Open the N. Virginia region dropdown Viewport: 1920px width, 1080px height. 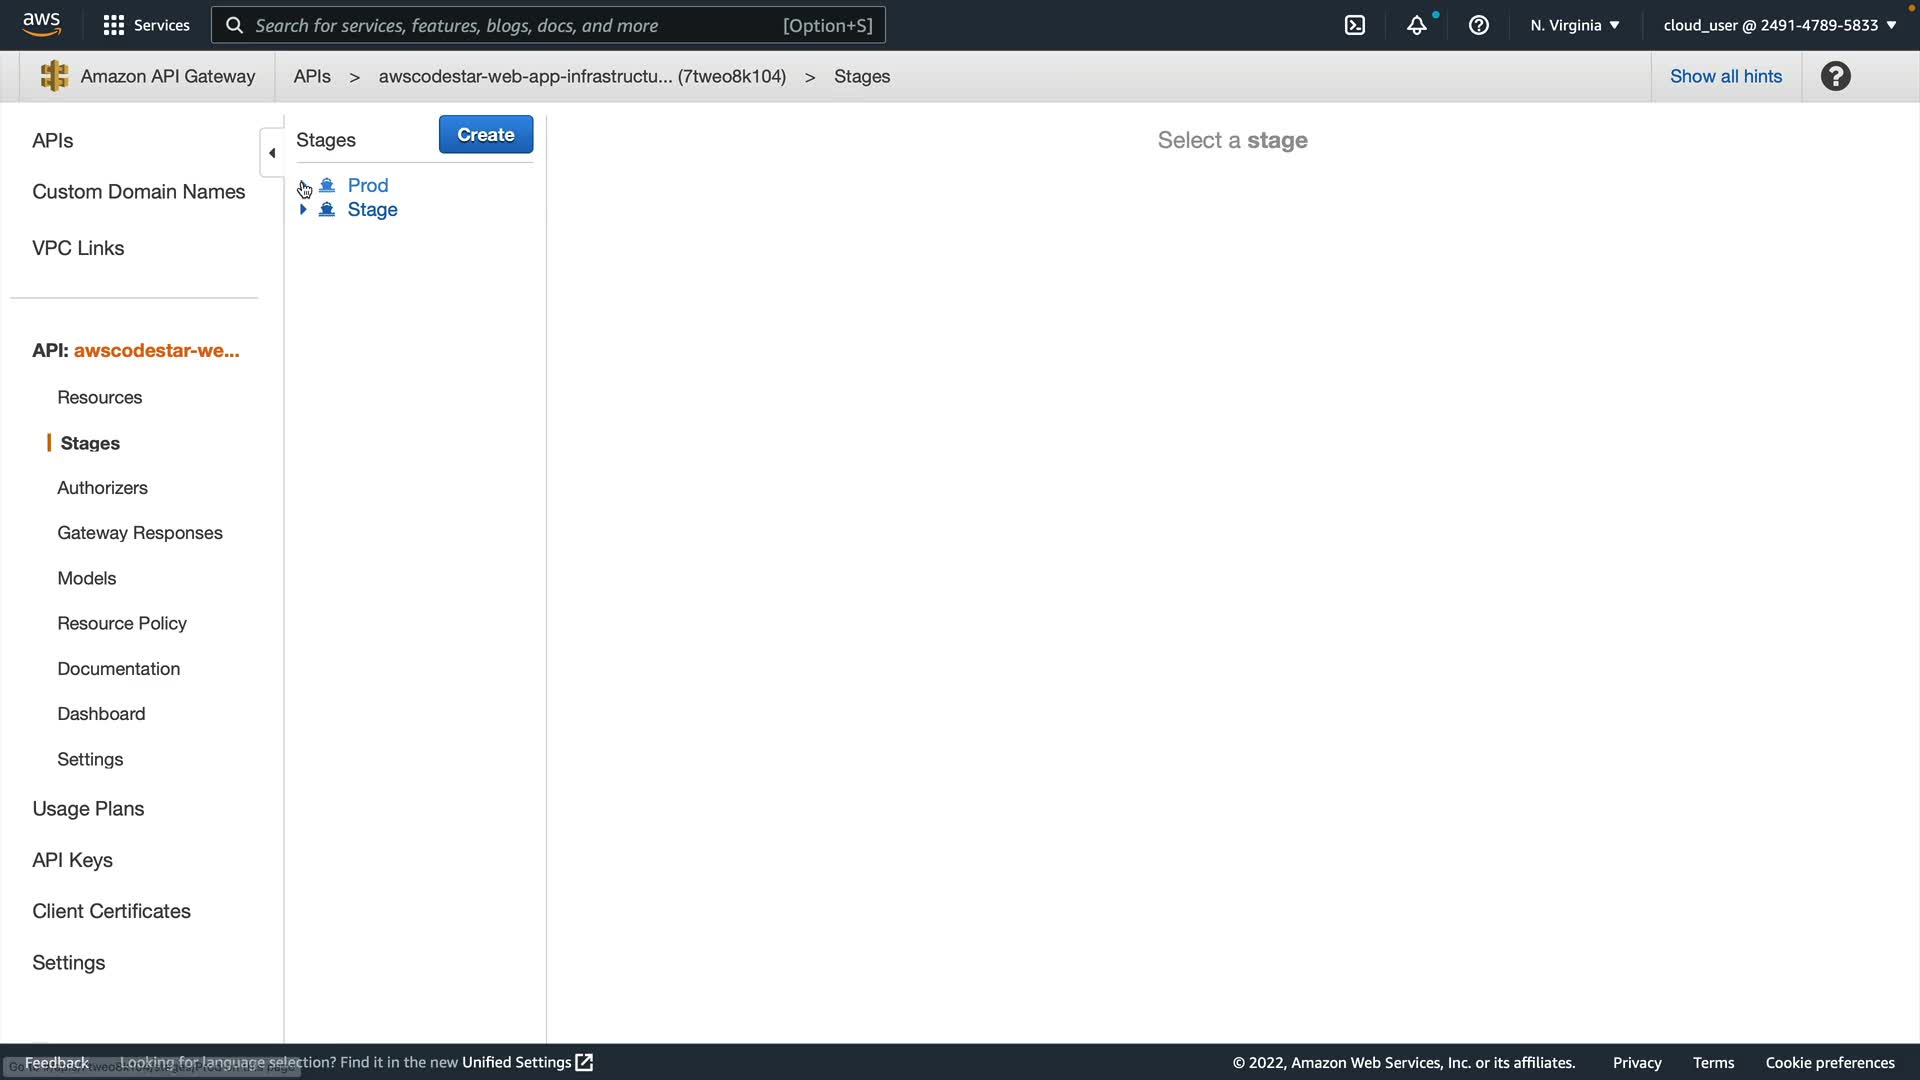[1574, 25]
